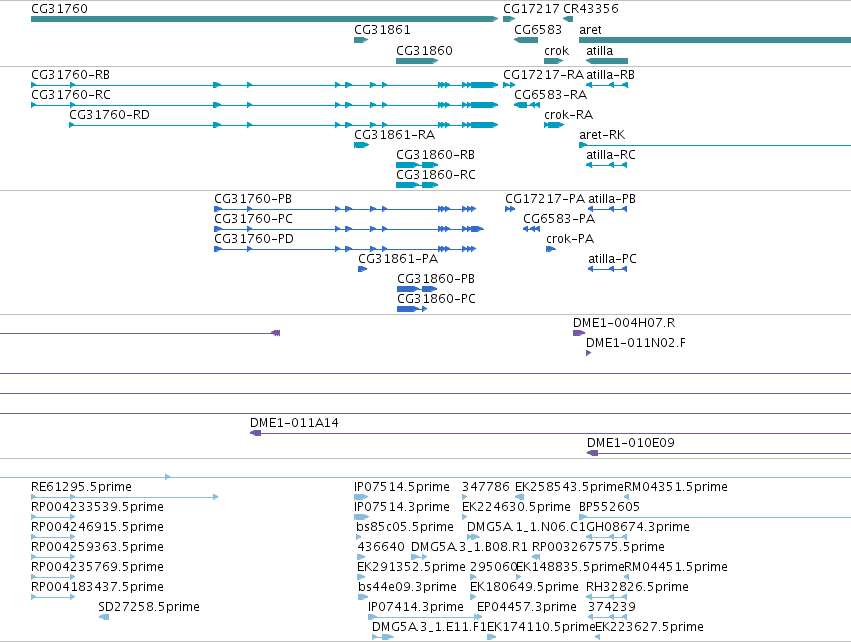Click protein CG6583-PA
851x642 pixels.
[x=531, y=229]
